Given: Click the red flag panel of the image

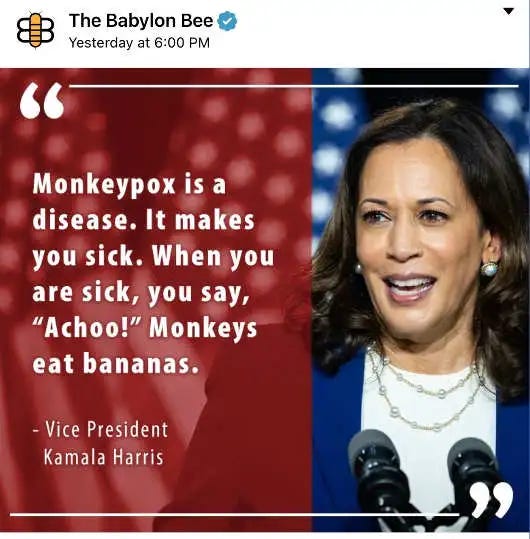Looking at the screenshot, I should pyautogui.click(x=156, y=300).
